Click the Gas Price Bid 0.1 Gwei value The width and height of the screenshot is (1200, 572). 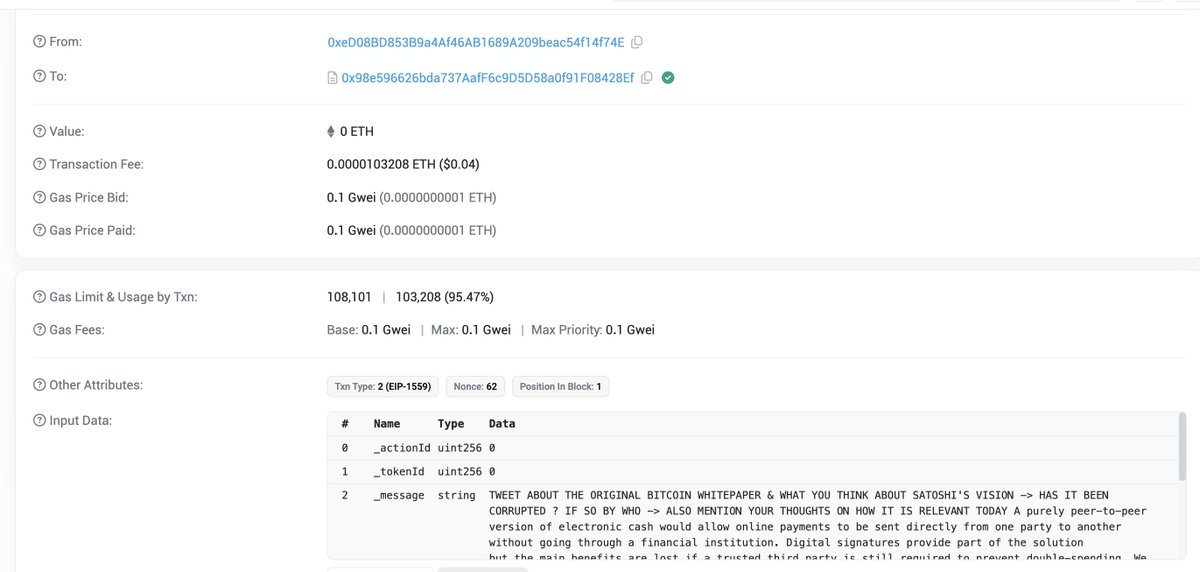coord(411,197)
